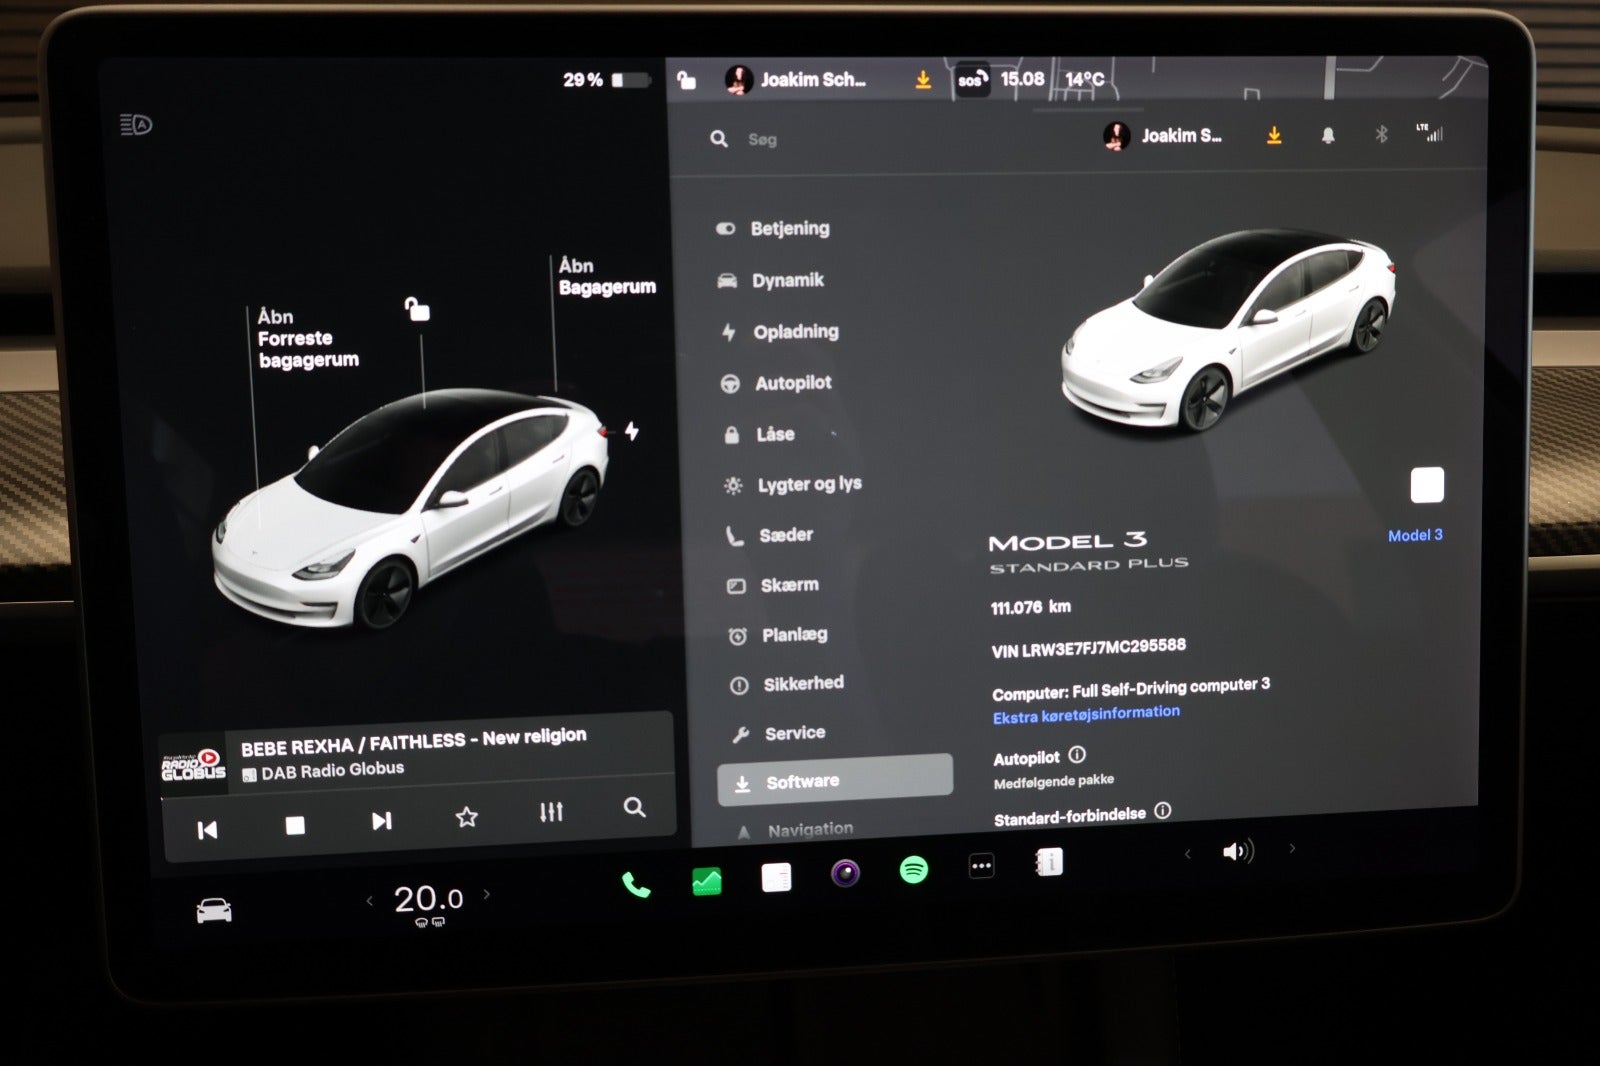Open the Opladning settings menu

click(795, 332)
